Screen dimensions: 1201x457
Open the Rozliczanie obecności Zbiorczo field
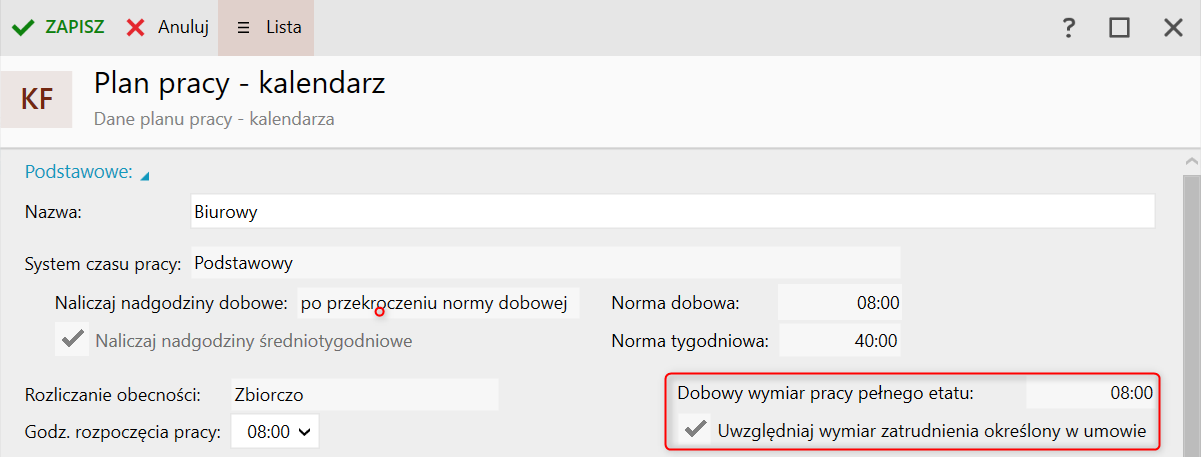pyautogui.click(x=364, y=394)
